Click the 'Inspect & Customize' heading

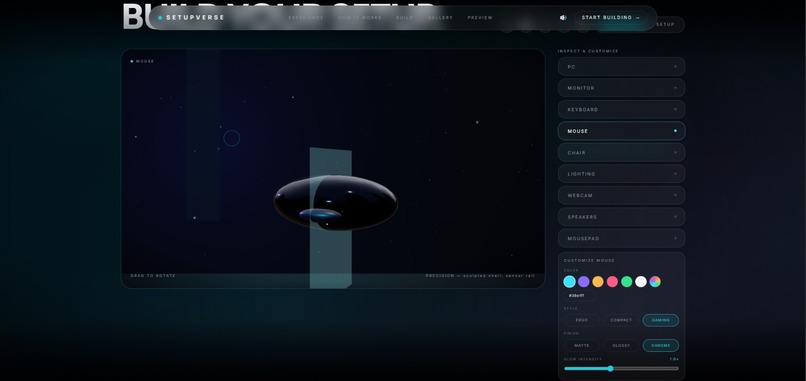coord(588,51)
